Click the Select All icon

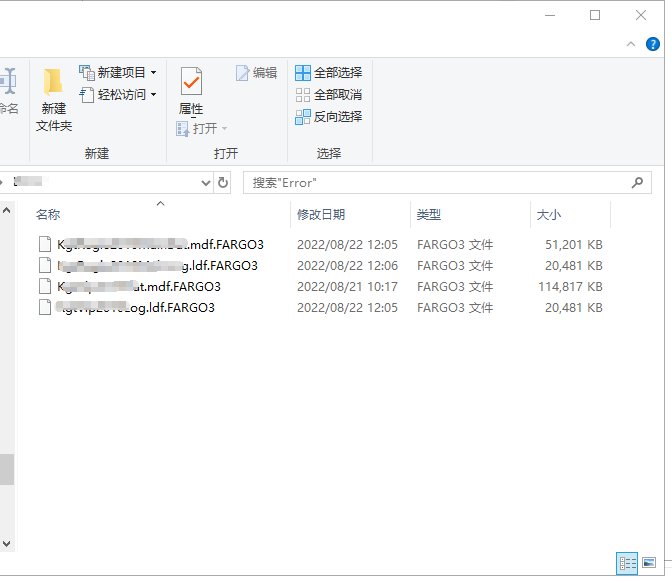click(303, 73)
